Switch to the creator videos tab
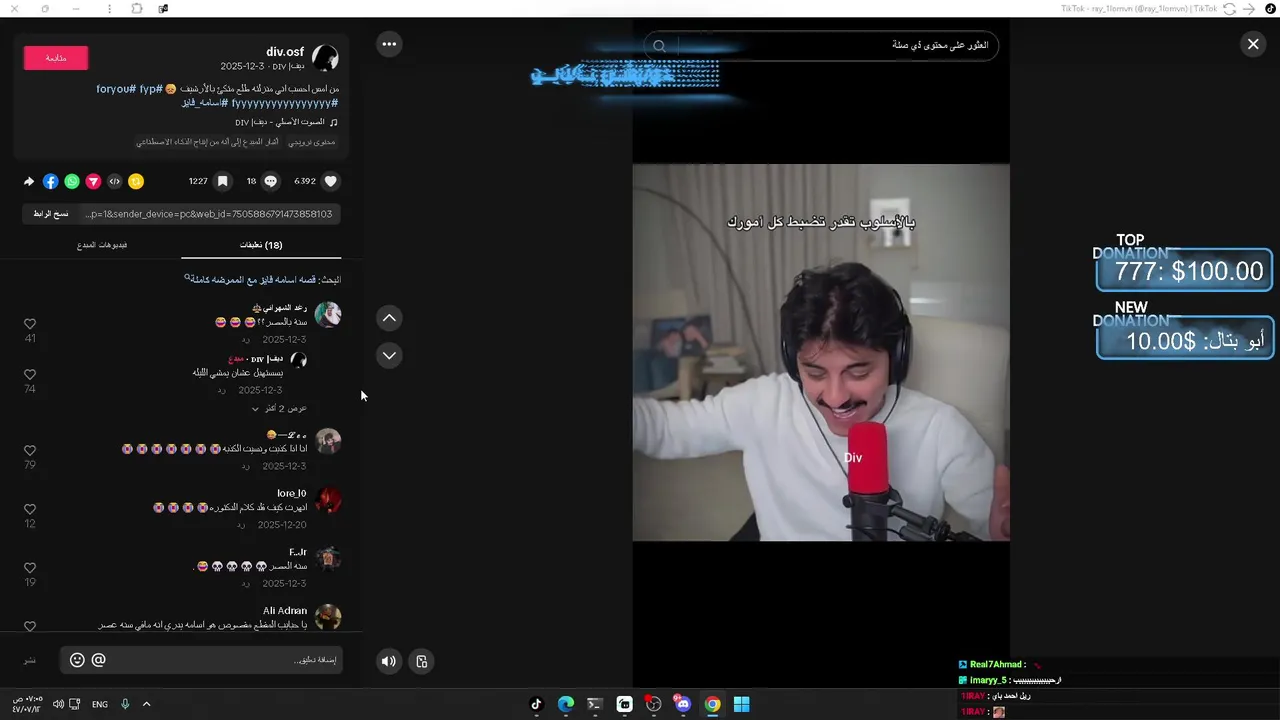This screenshot has width=1280, height=720. tap(102, 245)
